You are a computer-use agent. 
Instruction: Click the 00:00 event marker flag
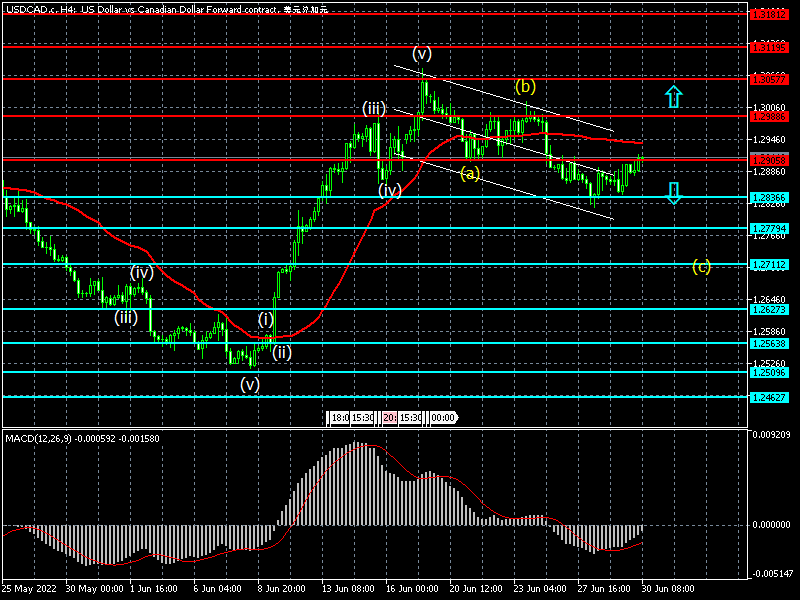point(443,418)
